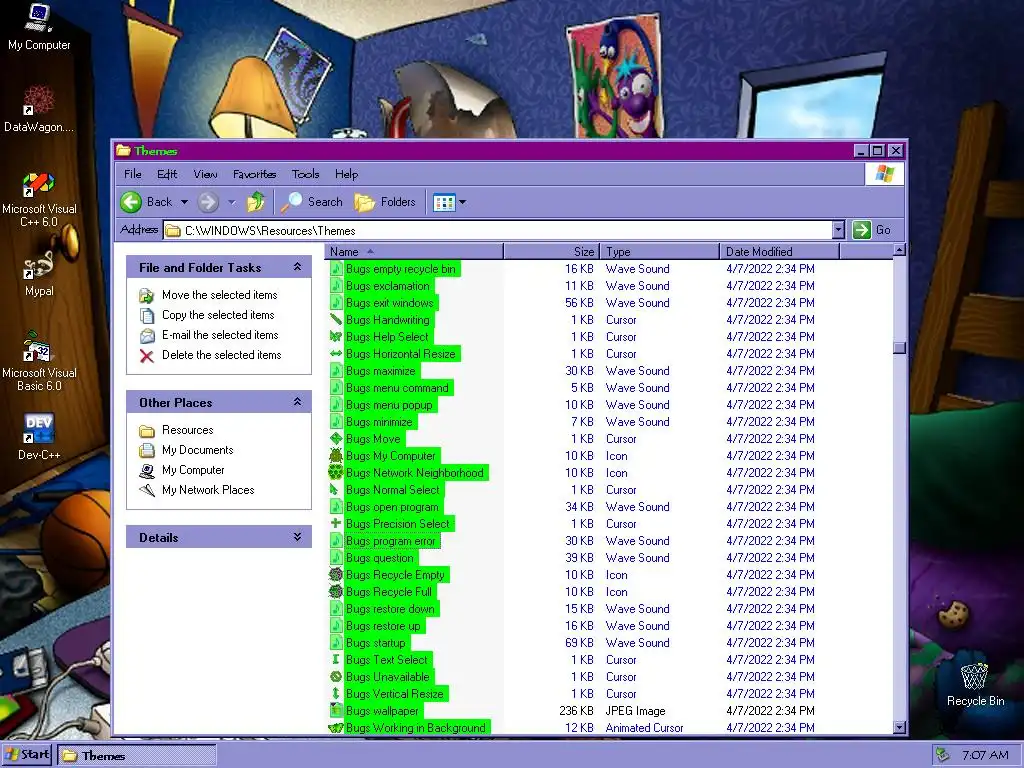This screenshot has height=768, width=1024.
Task: Select the Bugs wallpaper JPEG icon
Action: [336, 711]
